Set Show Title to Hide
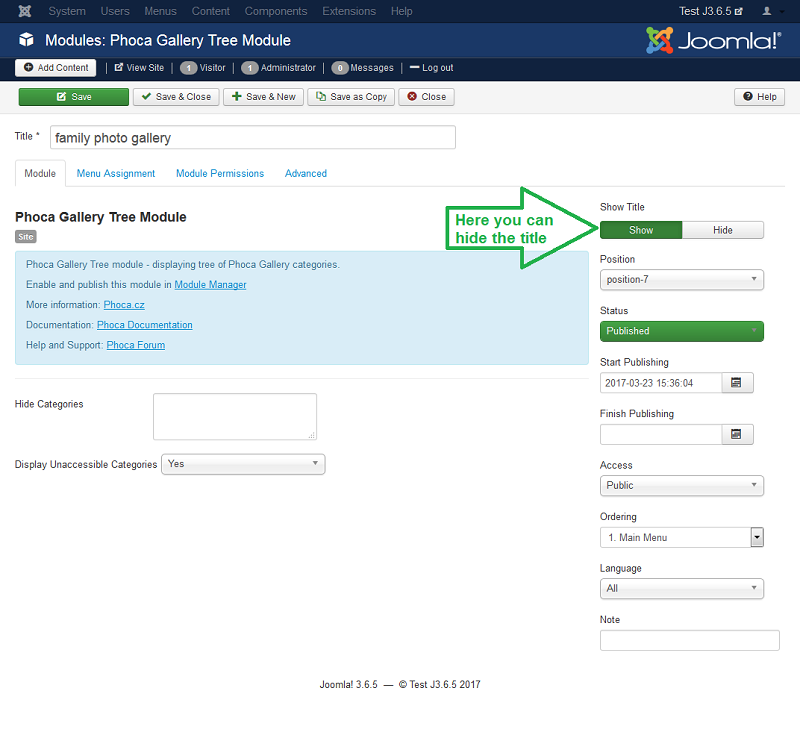This screenshot has height=735, width=800. click(722, 230)
